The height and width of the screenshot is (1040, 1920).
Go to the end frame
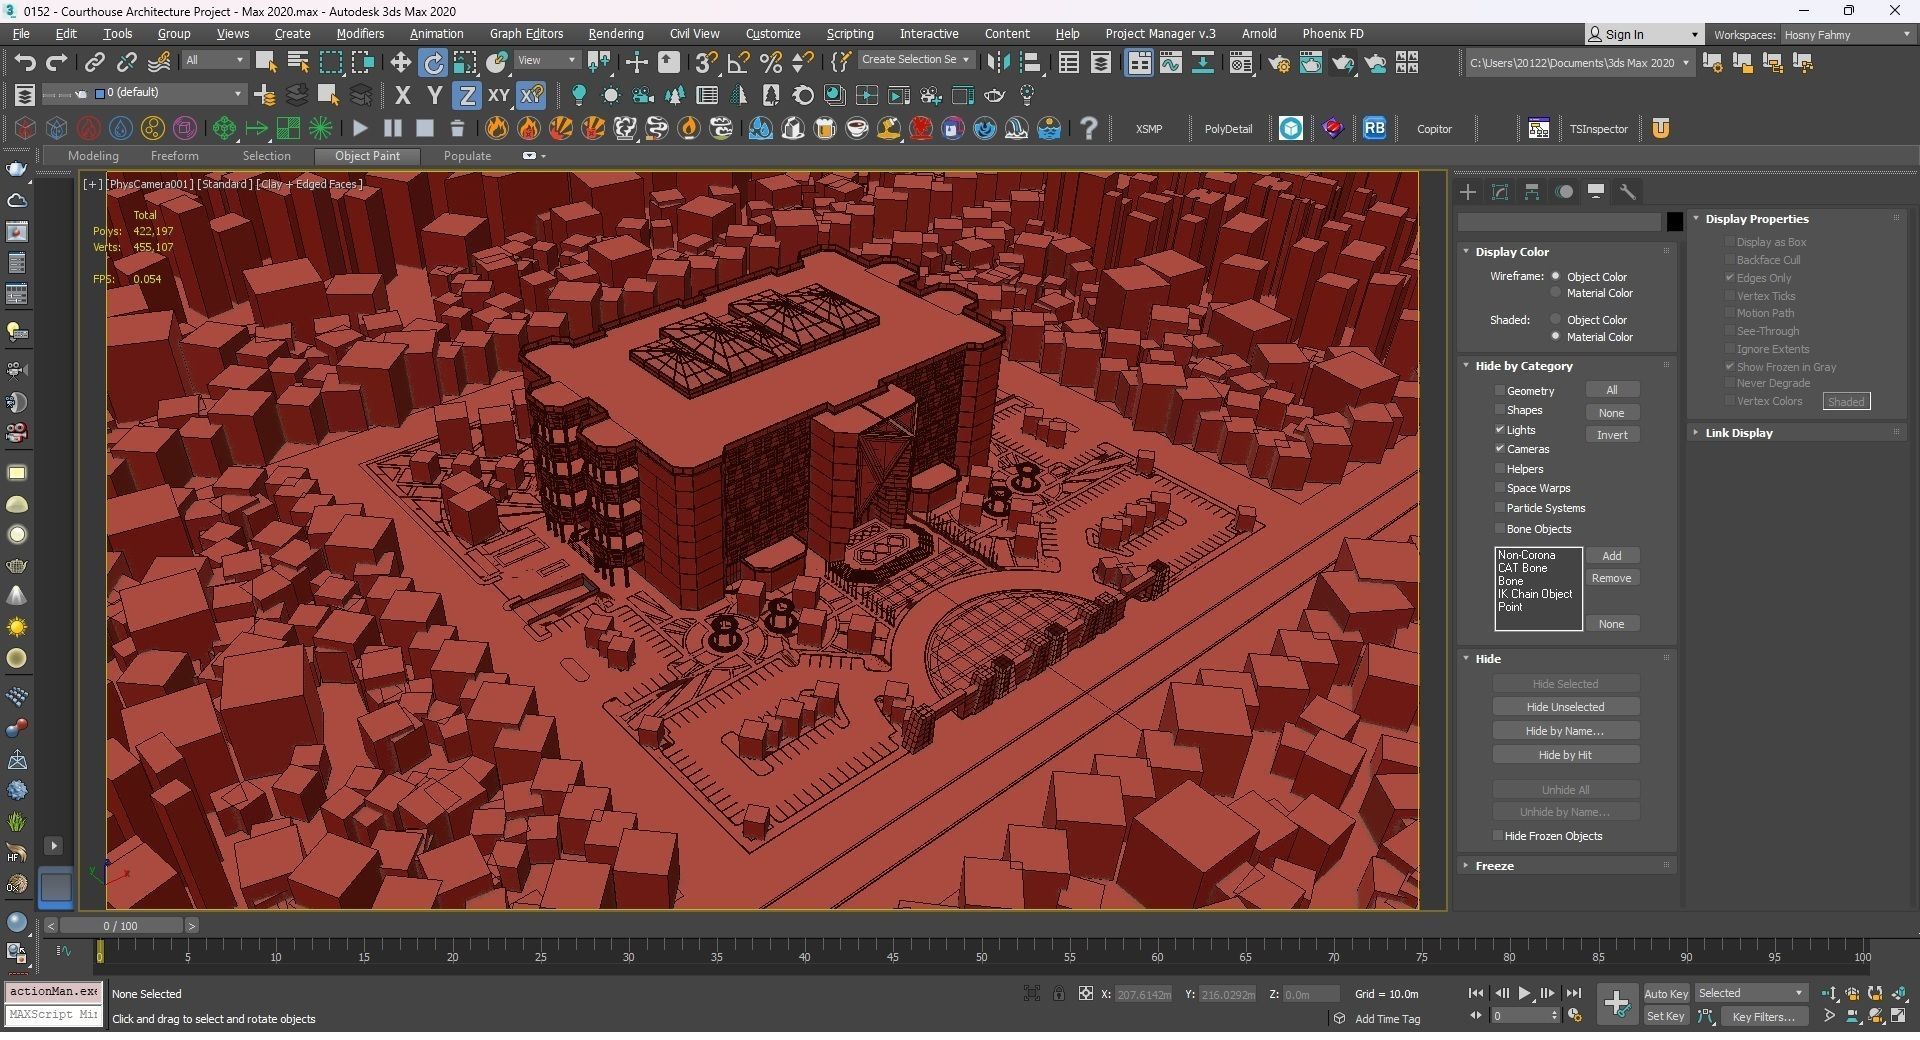(x=1573, y=993)
